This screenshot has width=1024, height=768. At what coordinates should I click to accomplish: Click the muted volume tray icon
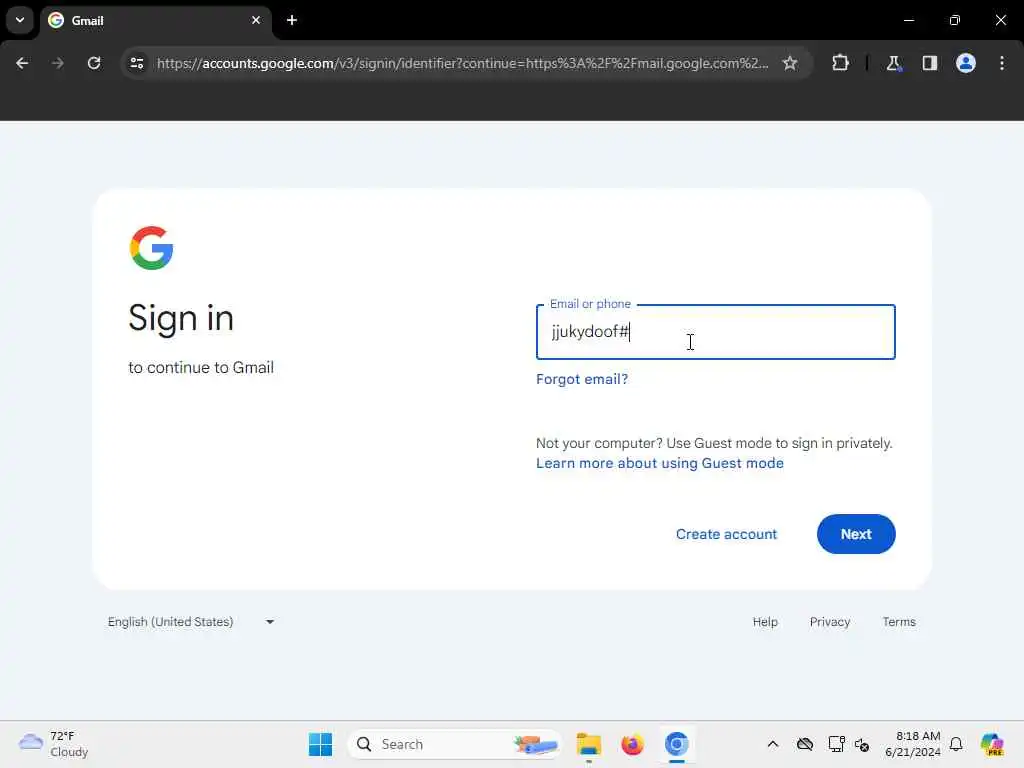click(x=862, y=744)
